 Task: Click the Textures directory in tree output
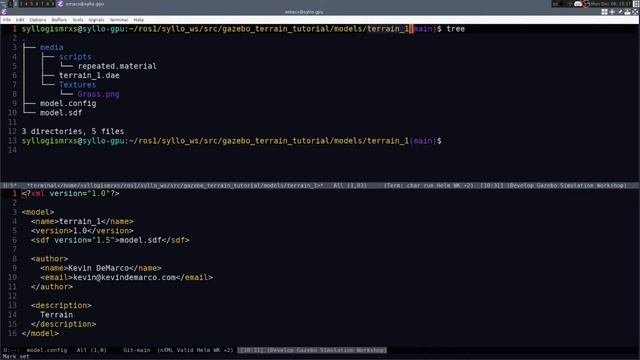tap(78, 85)
